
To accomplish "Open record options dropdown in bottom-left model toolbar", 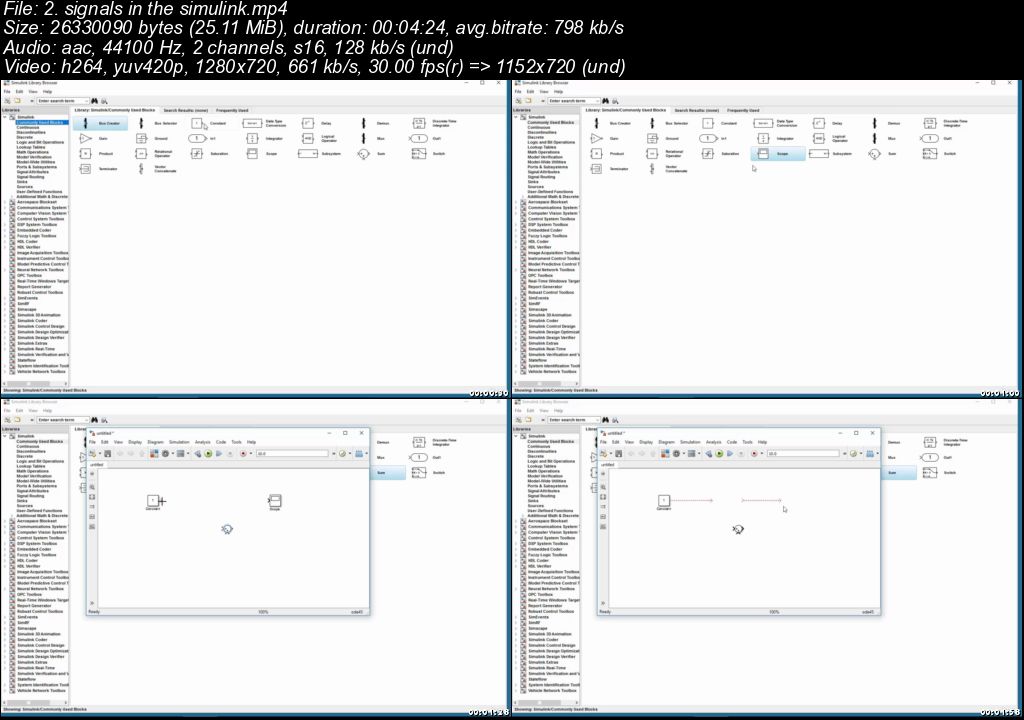I will [x=249, y=453].
